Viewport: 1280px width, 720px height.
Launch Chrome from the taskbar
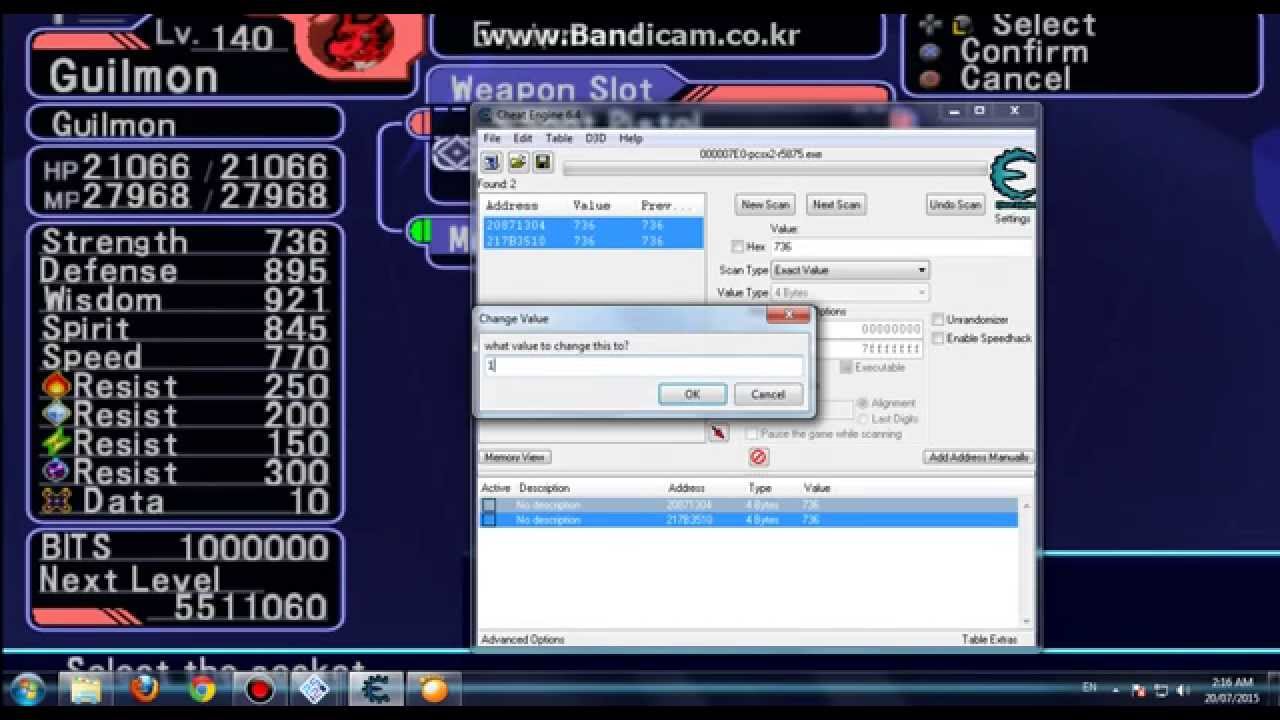tap(203, 689)
